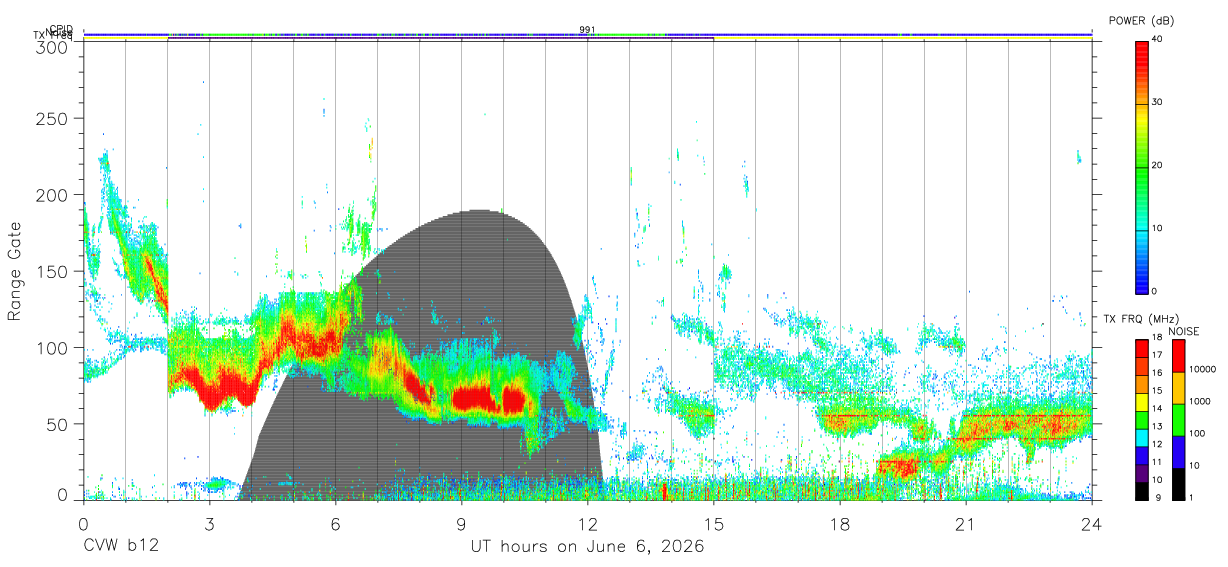This screenshot has width=1228, height=567.
Task: Click the "150" tick on the Range Gate axis
Action: coord(53,272)
